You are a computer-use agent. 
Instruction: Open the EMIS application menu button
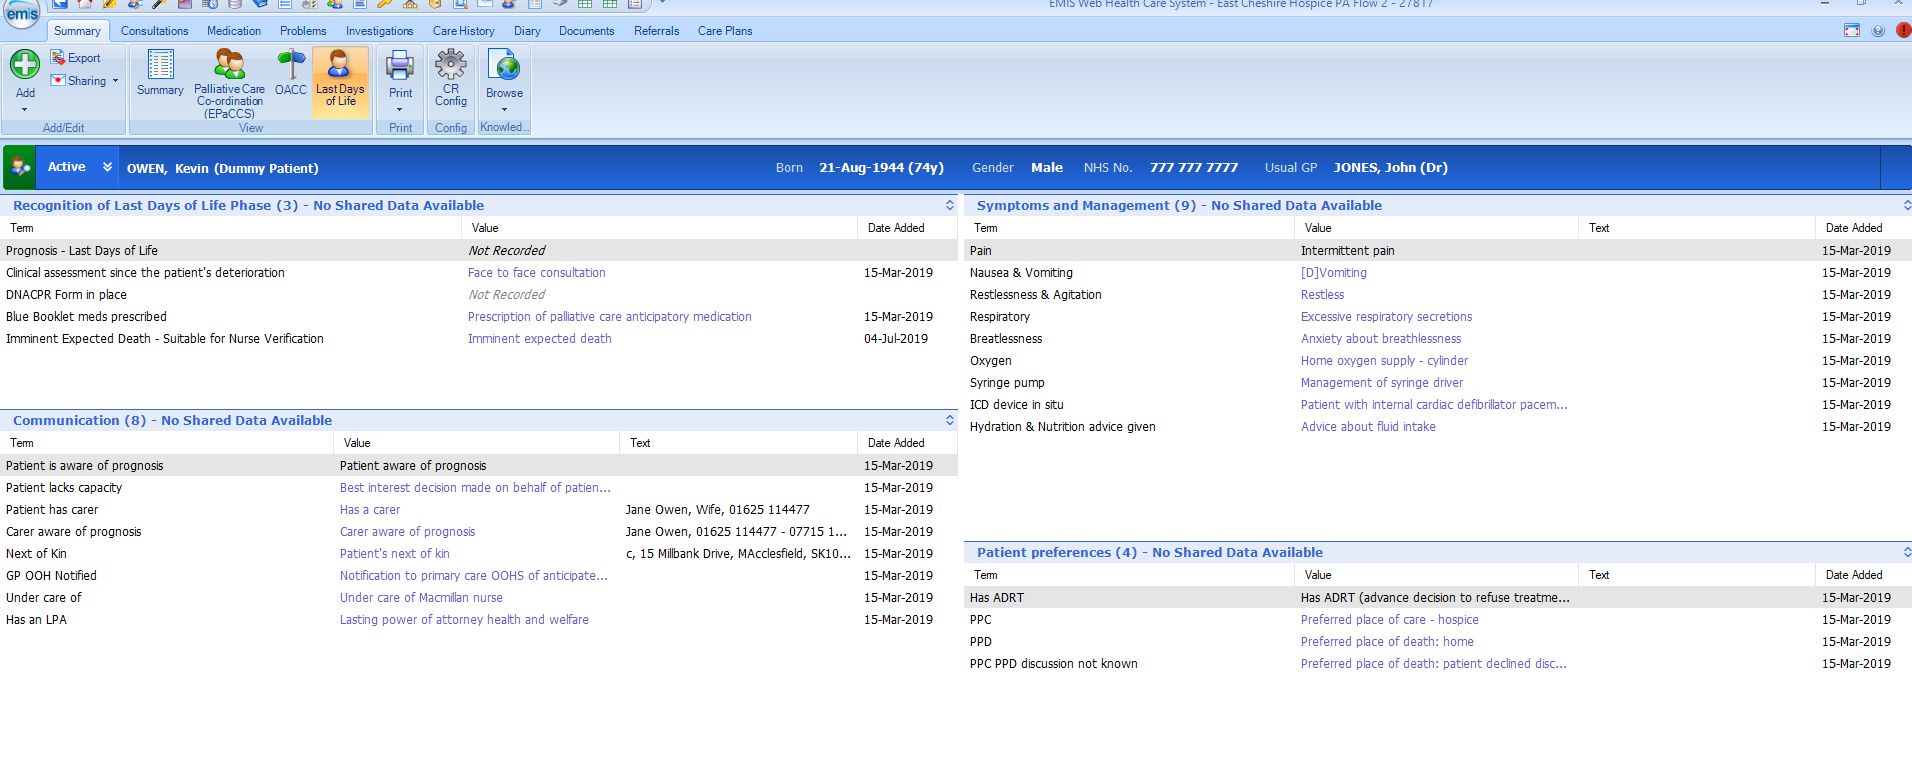coord(21,13)
